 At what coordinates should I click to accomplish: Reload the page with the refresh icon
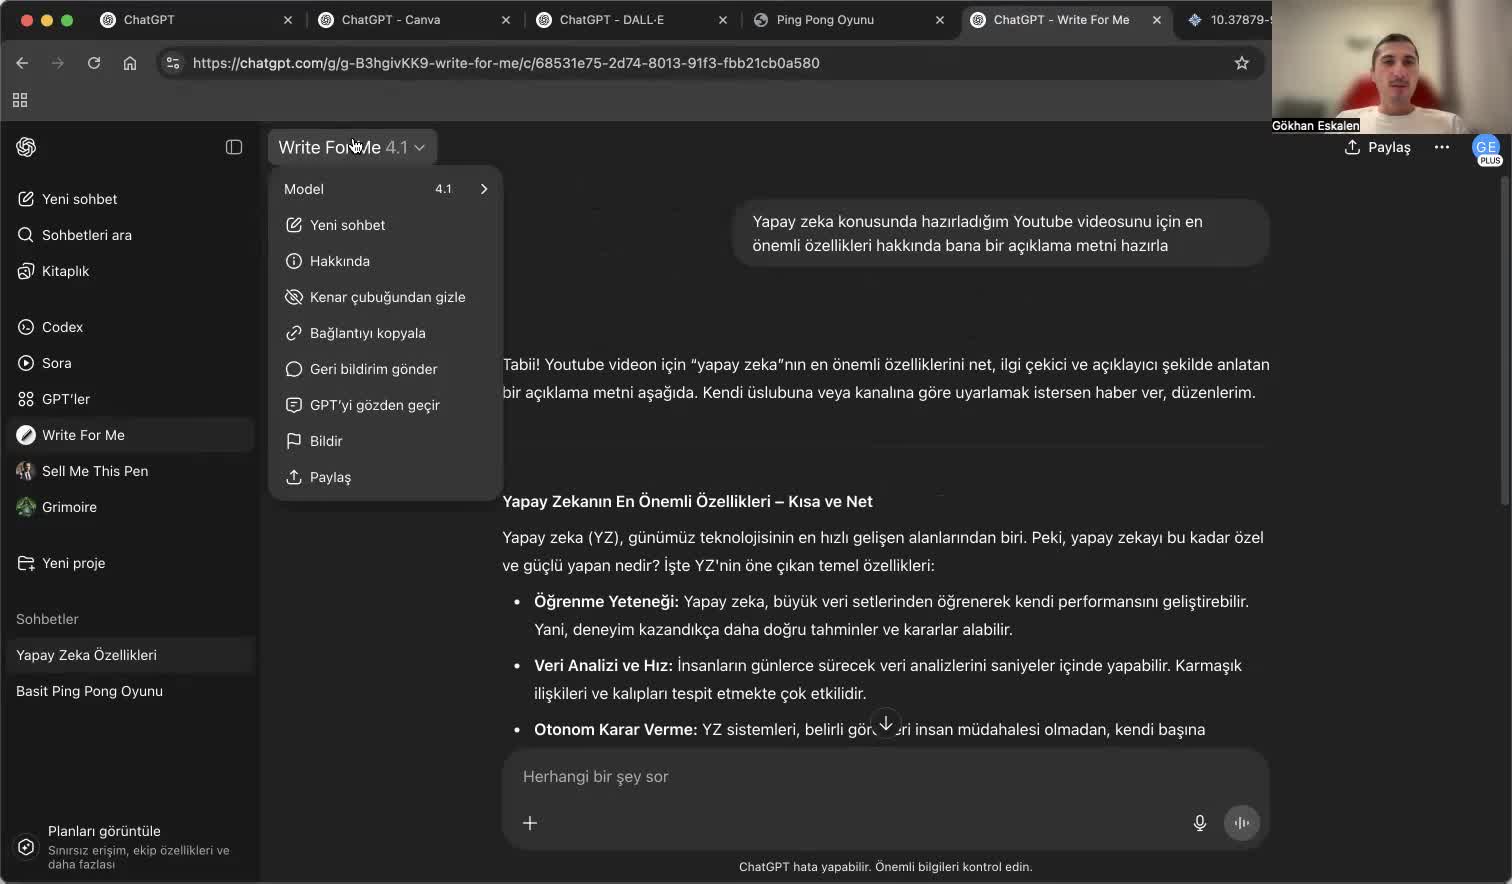pos(94,63)
